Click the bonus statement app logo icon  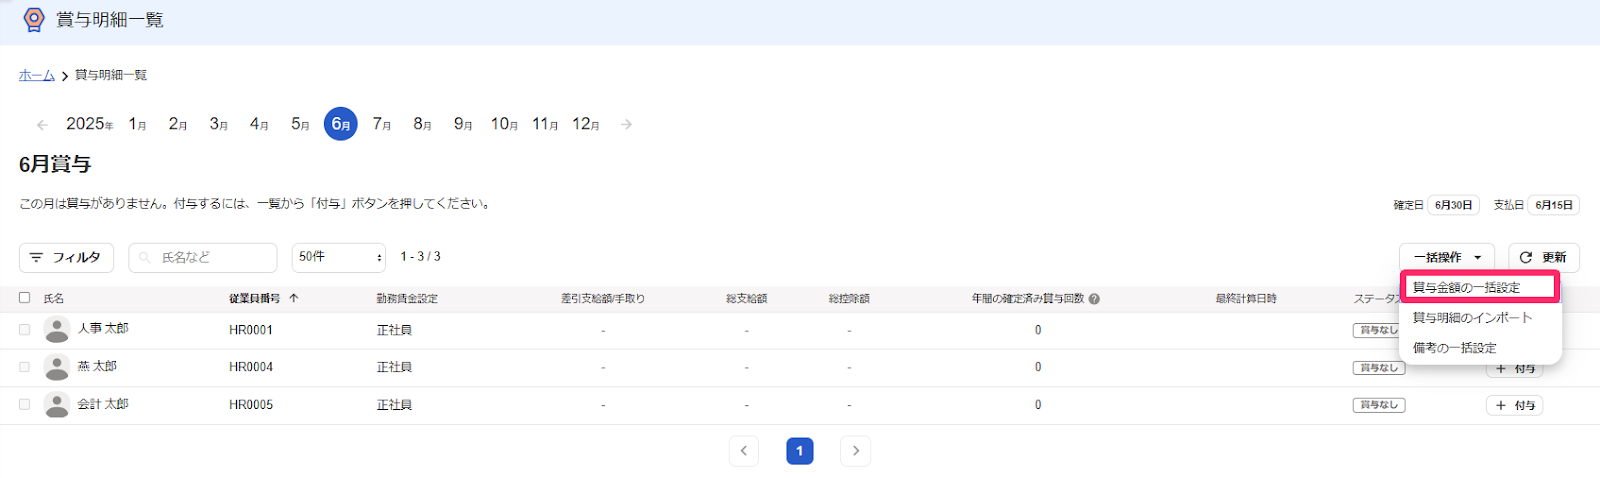pyautogui.click(x=34, y=20)
